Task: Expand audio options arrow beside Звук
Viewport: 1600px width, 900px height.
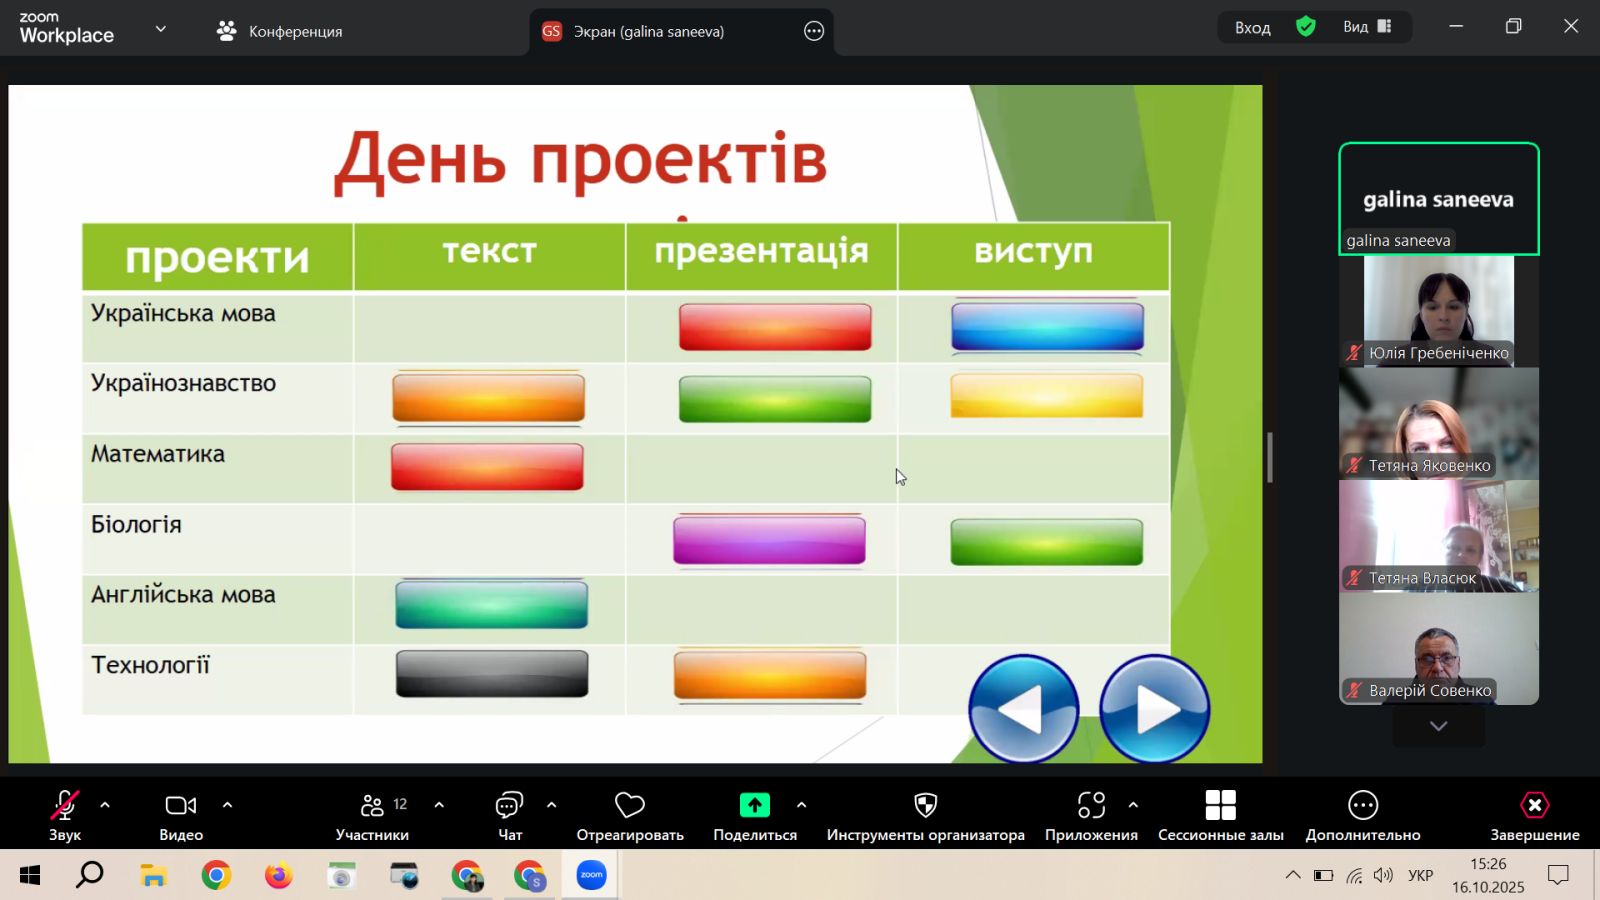Action: [x=105, y=805]
